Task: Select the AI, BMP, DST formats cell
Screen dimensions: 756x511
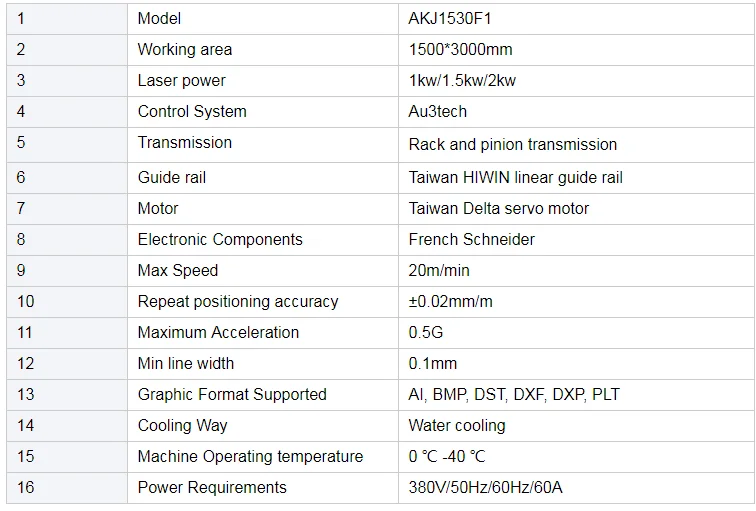Action: pos(577,395)
